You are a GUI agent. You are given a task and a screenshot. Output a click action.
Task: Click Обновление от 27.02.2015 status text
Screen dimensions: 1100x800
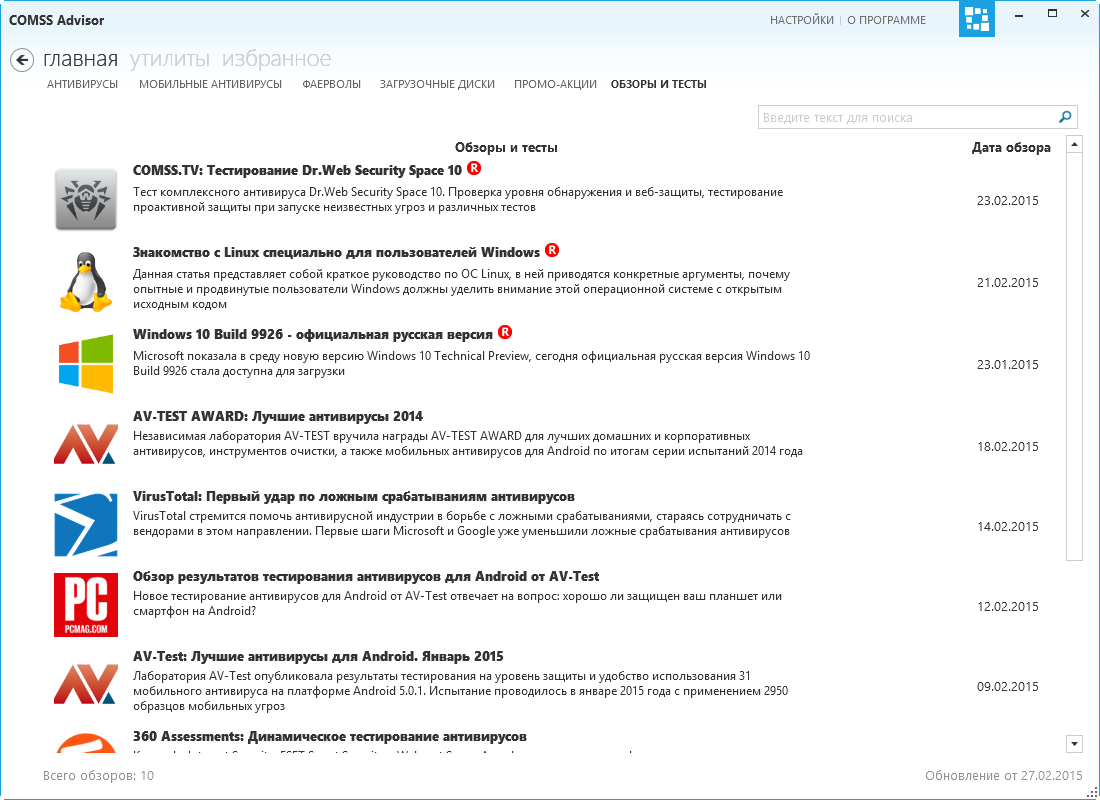click(x=1004, y=776)
